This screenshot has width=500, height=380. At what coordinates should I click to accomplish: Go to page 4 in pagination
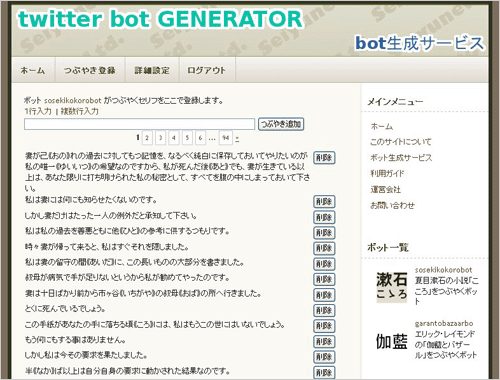point(174,138)
